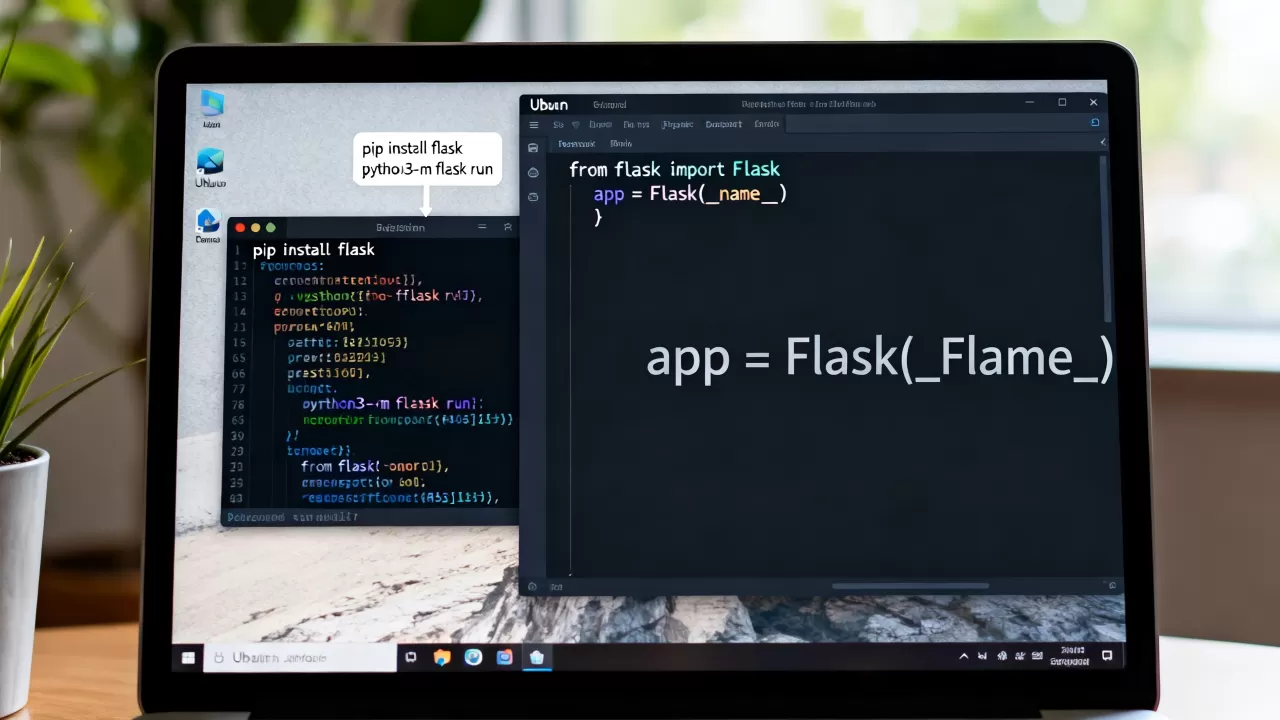Select the top icon in editor sidebar
This screenshot has height=720, width=1280.
(x=533, y=148)
